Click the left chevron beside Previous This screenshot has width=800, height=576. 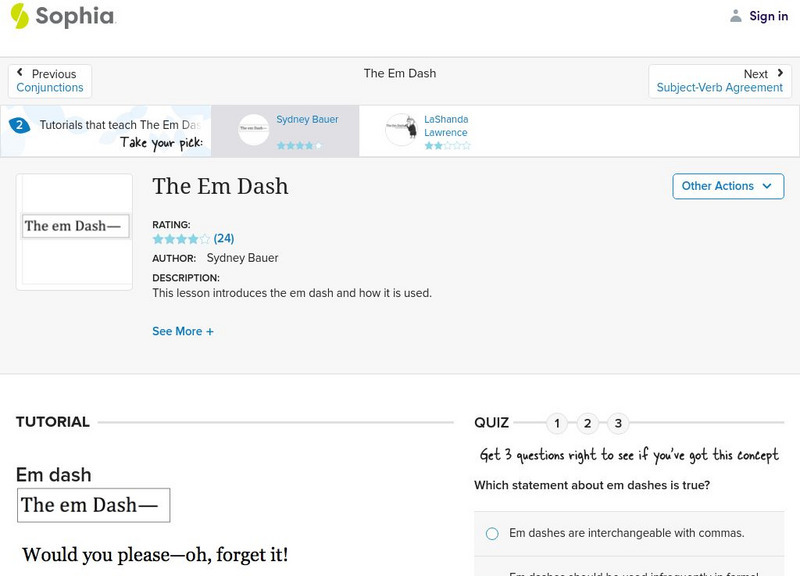20,72
